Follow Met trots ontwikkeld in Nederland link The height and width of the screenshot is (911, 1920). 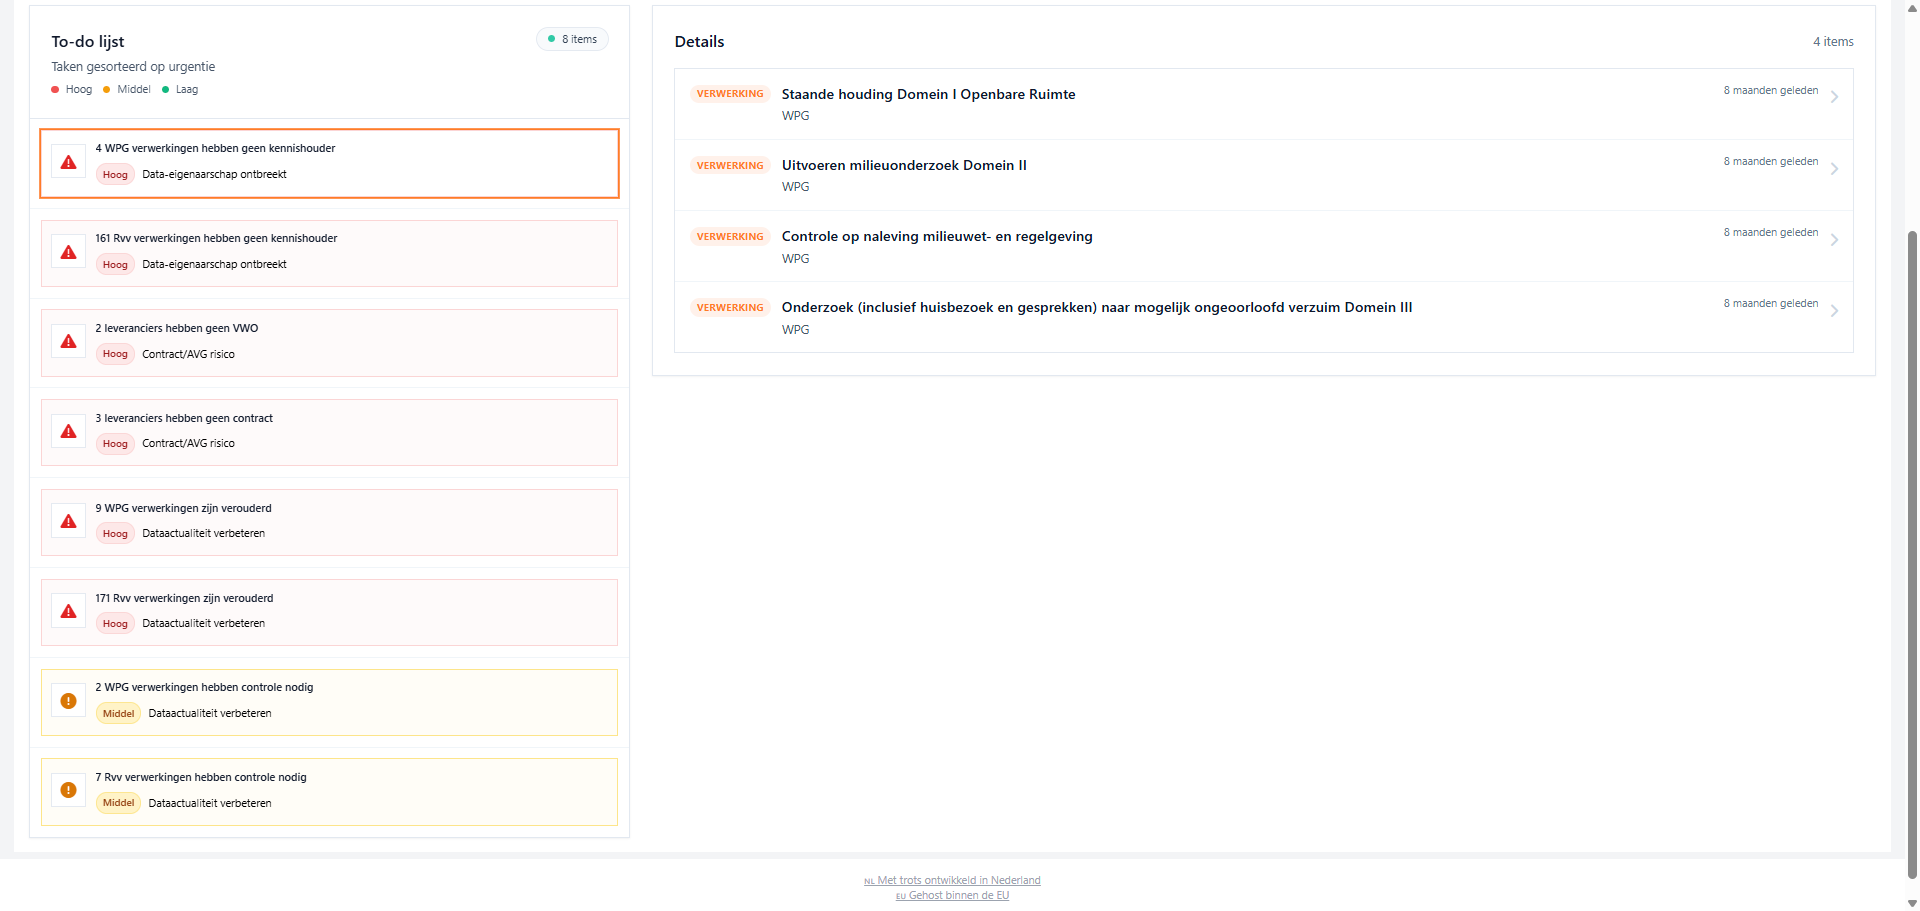point(957,881)
